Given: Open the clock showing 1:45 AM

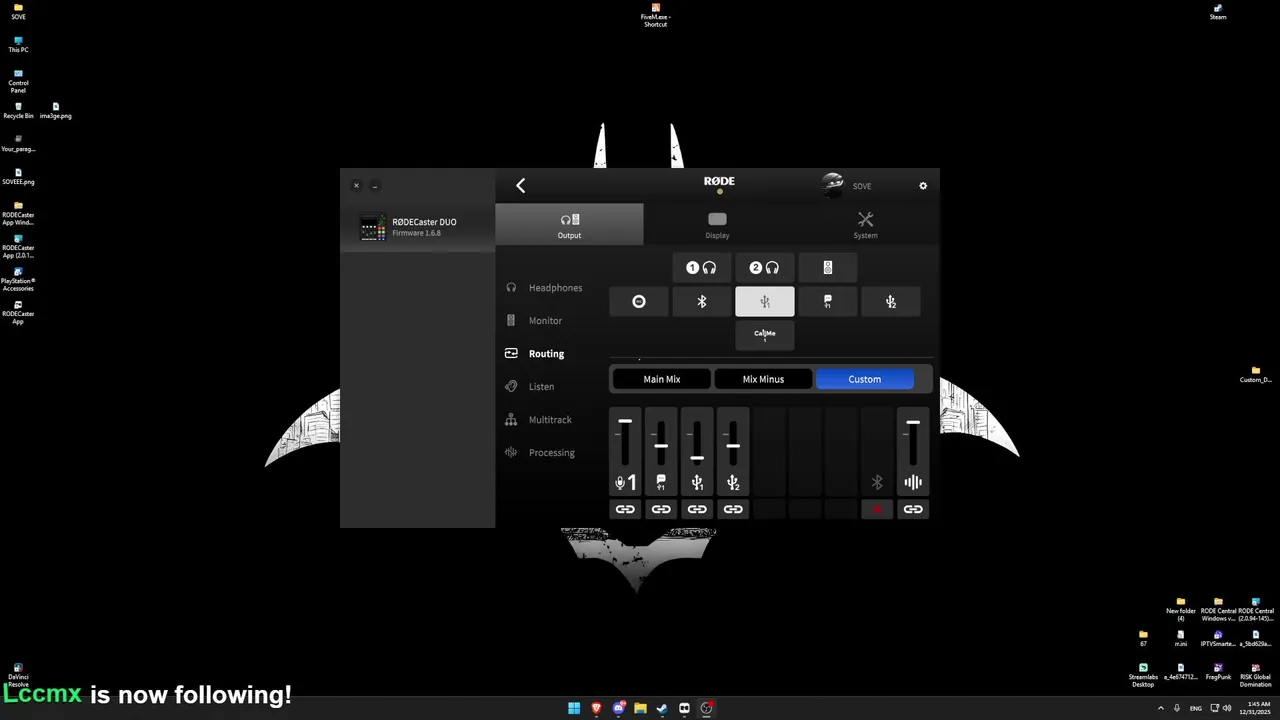Looking at the screenshot, I should coord(1257,708).
